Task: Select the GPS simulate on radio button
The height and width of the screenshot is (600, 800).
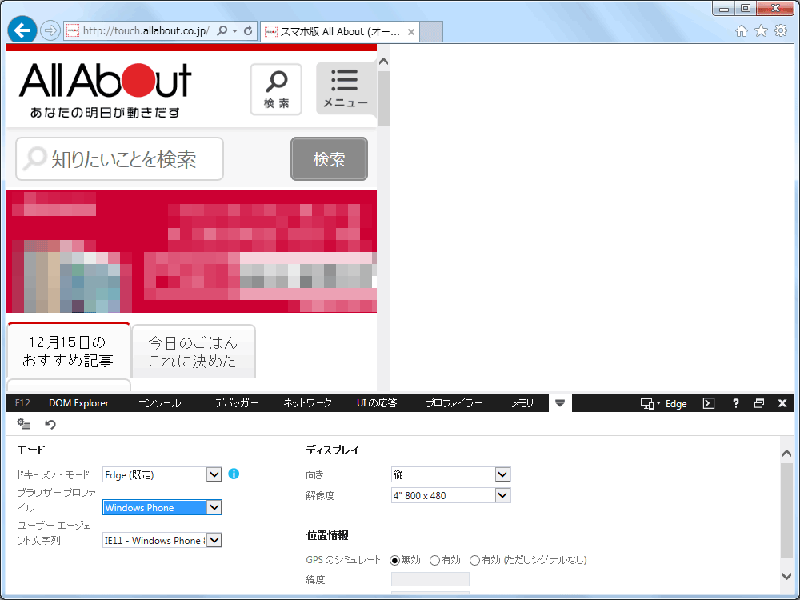Action: tap(435, 560)
